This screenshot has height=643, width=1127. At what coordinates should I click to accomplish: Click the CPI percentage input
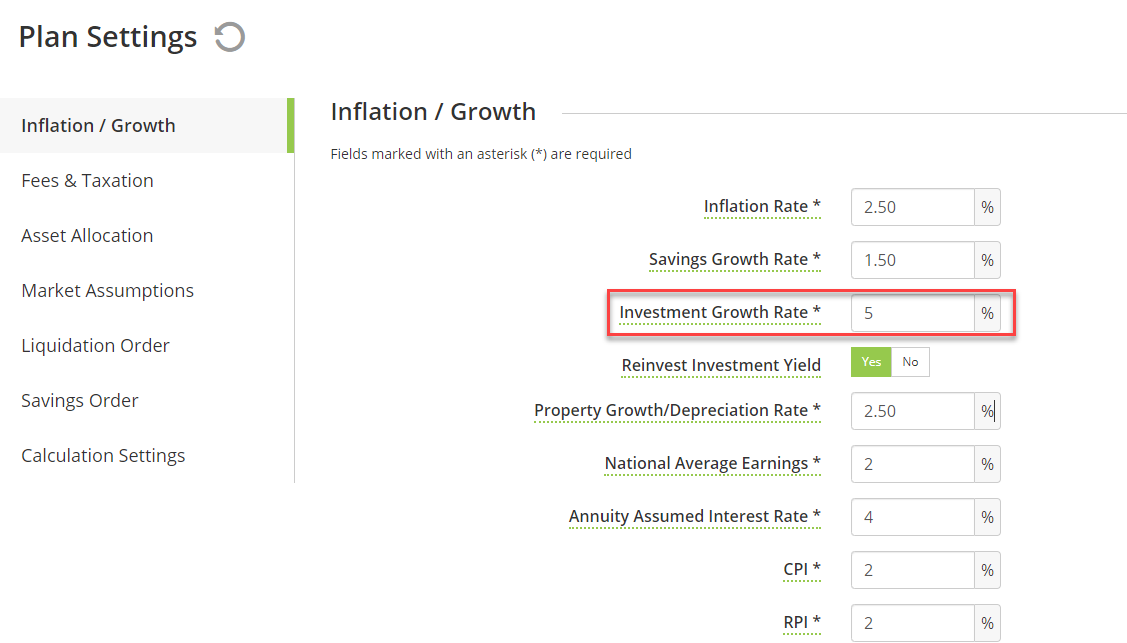[x=913, y=570]
